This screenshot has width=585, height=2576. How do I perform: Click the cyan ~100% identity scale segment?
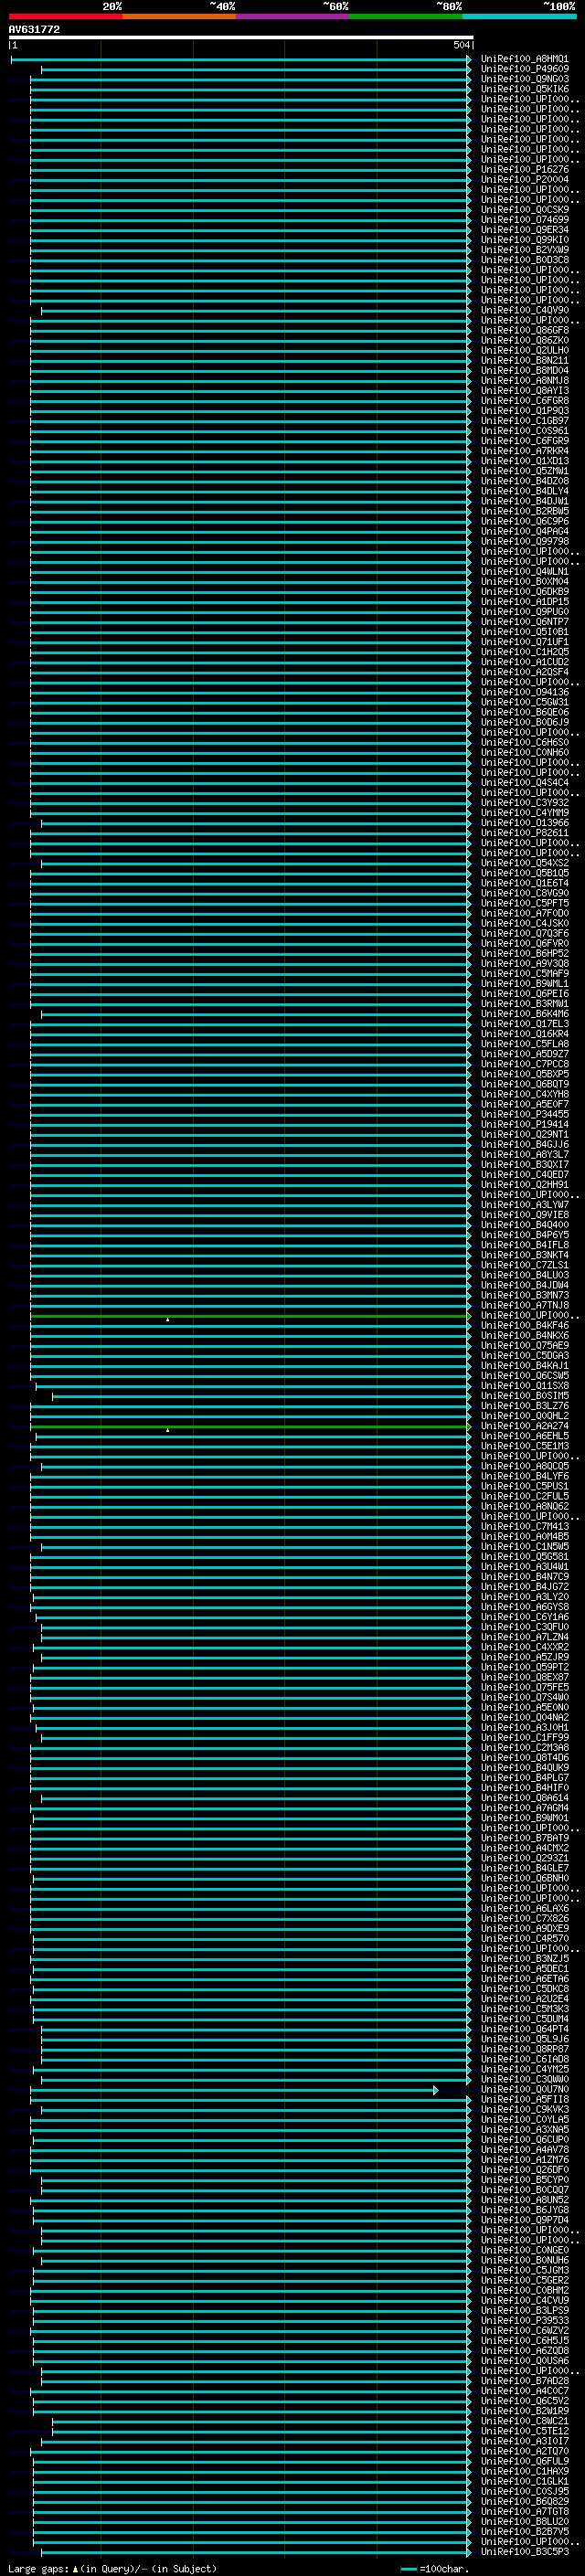[519, 16]
